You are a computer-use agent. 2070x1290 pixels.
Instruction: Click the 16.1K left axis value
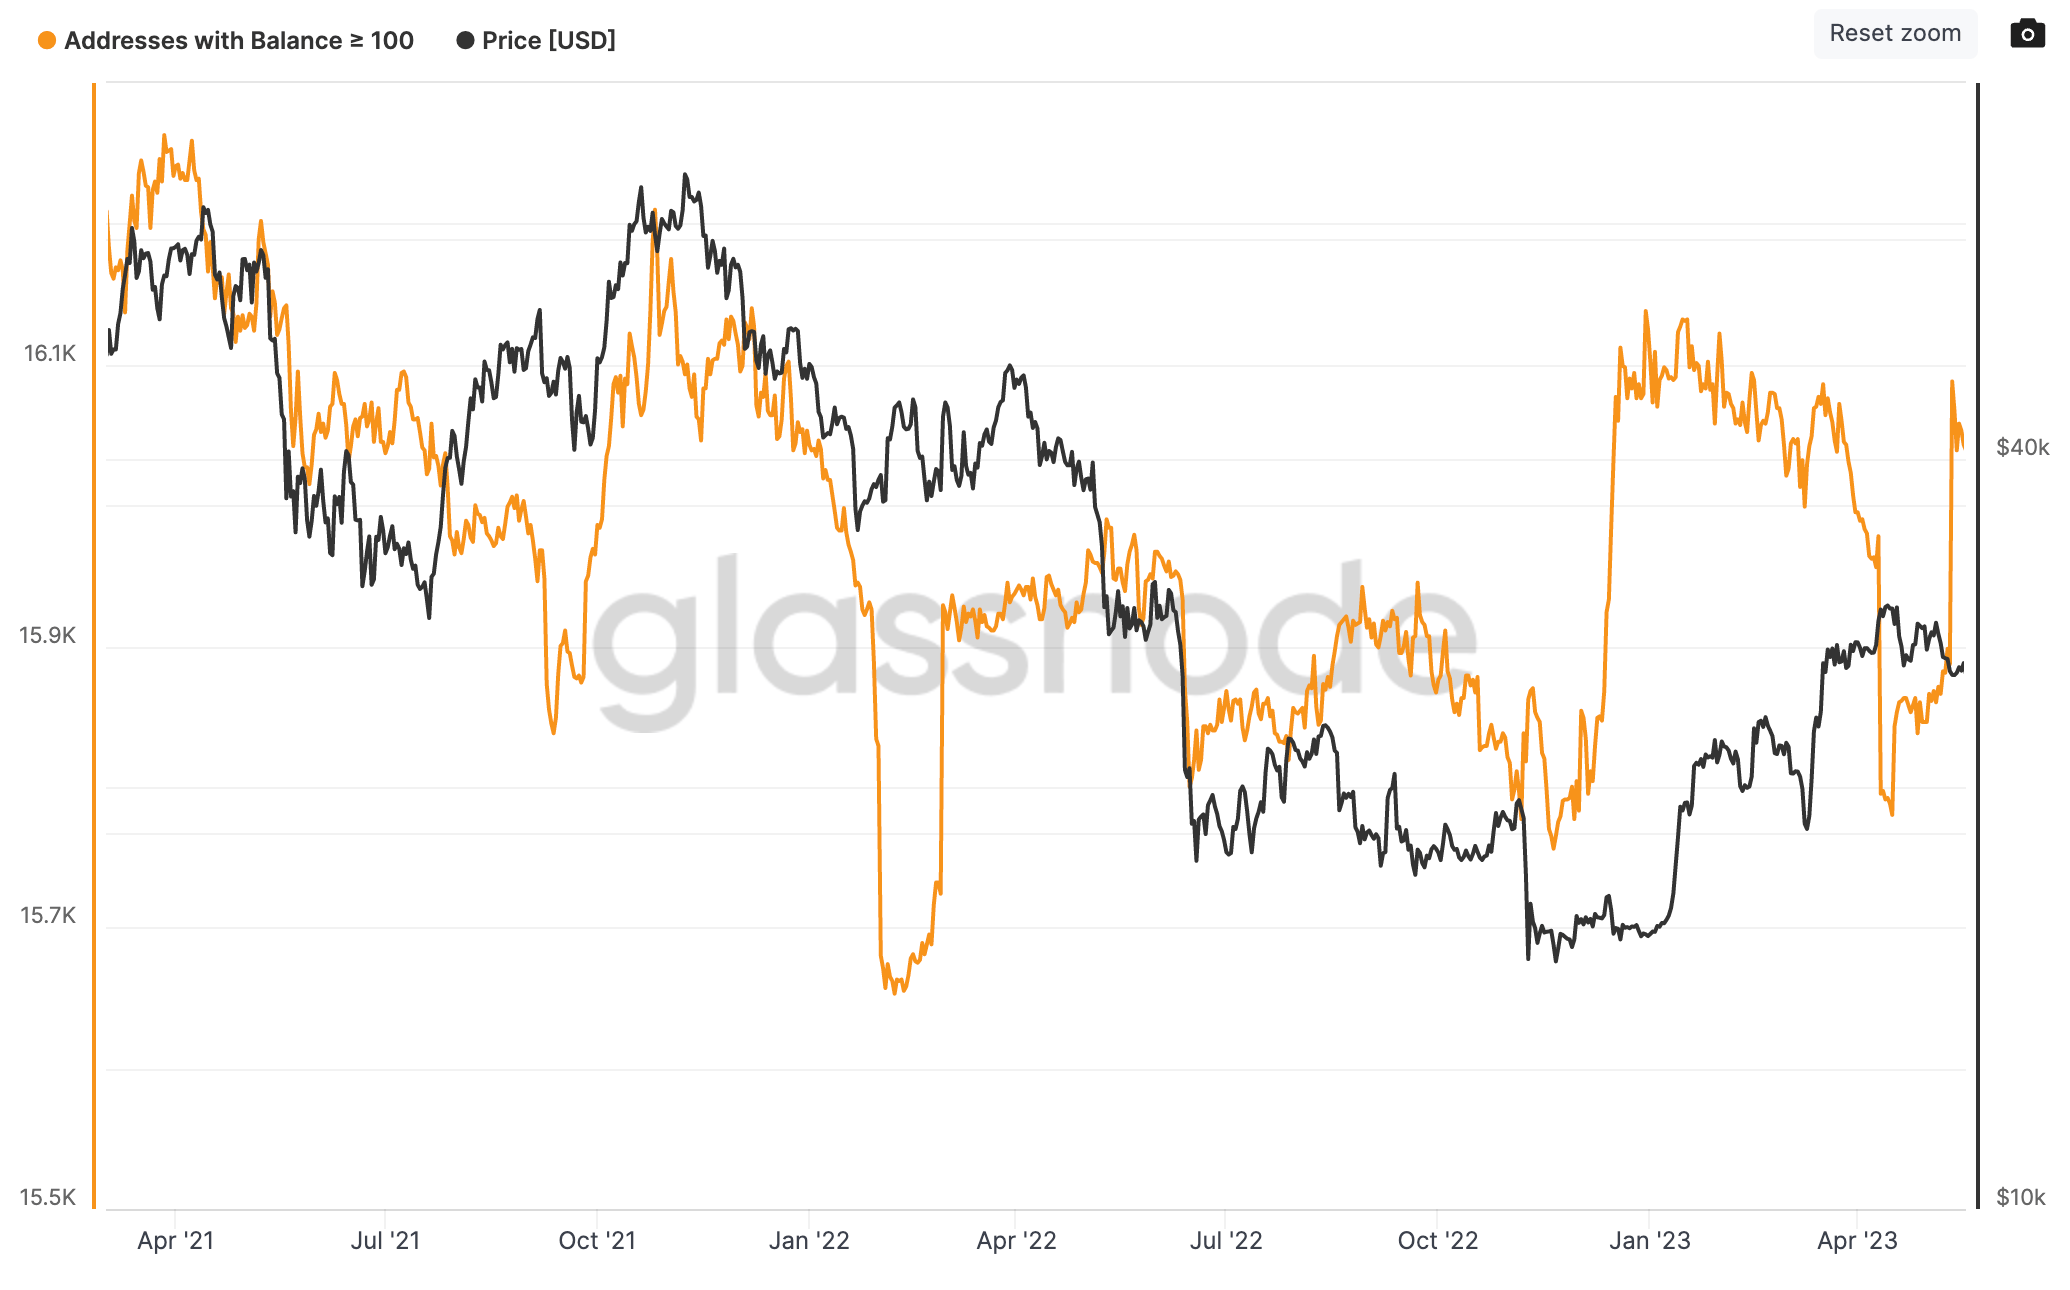50,353
